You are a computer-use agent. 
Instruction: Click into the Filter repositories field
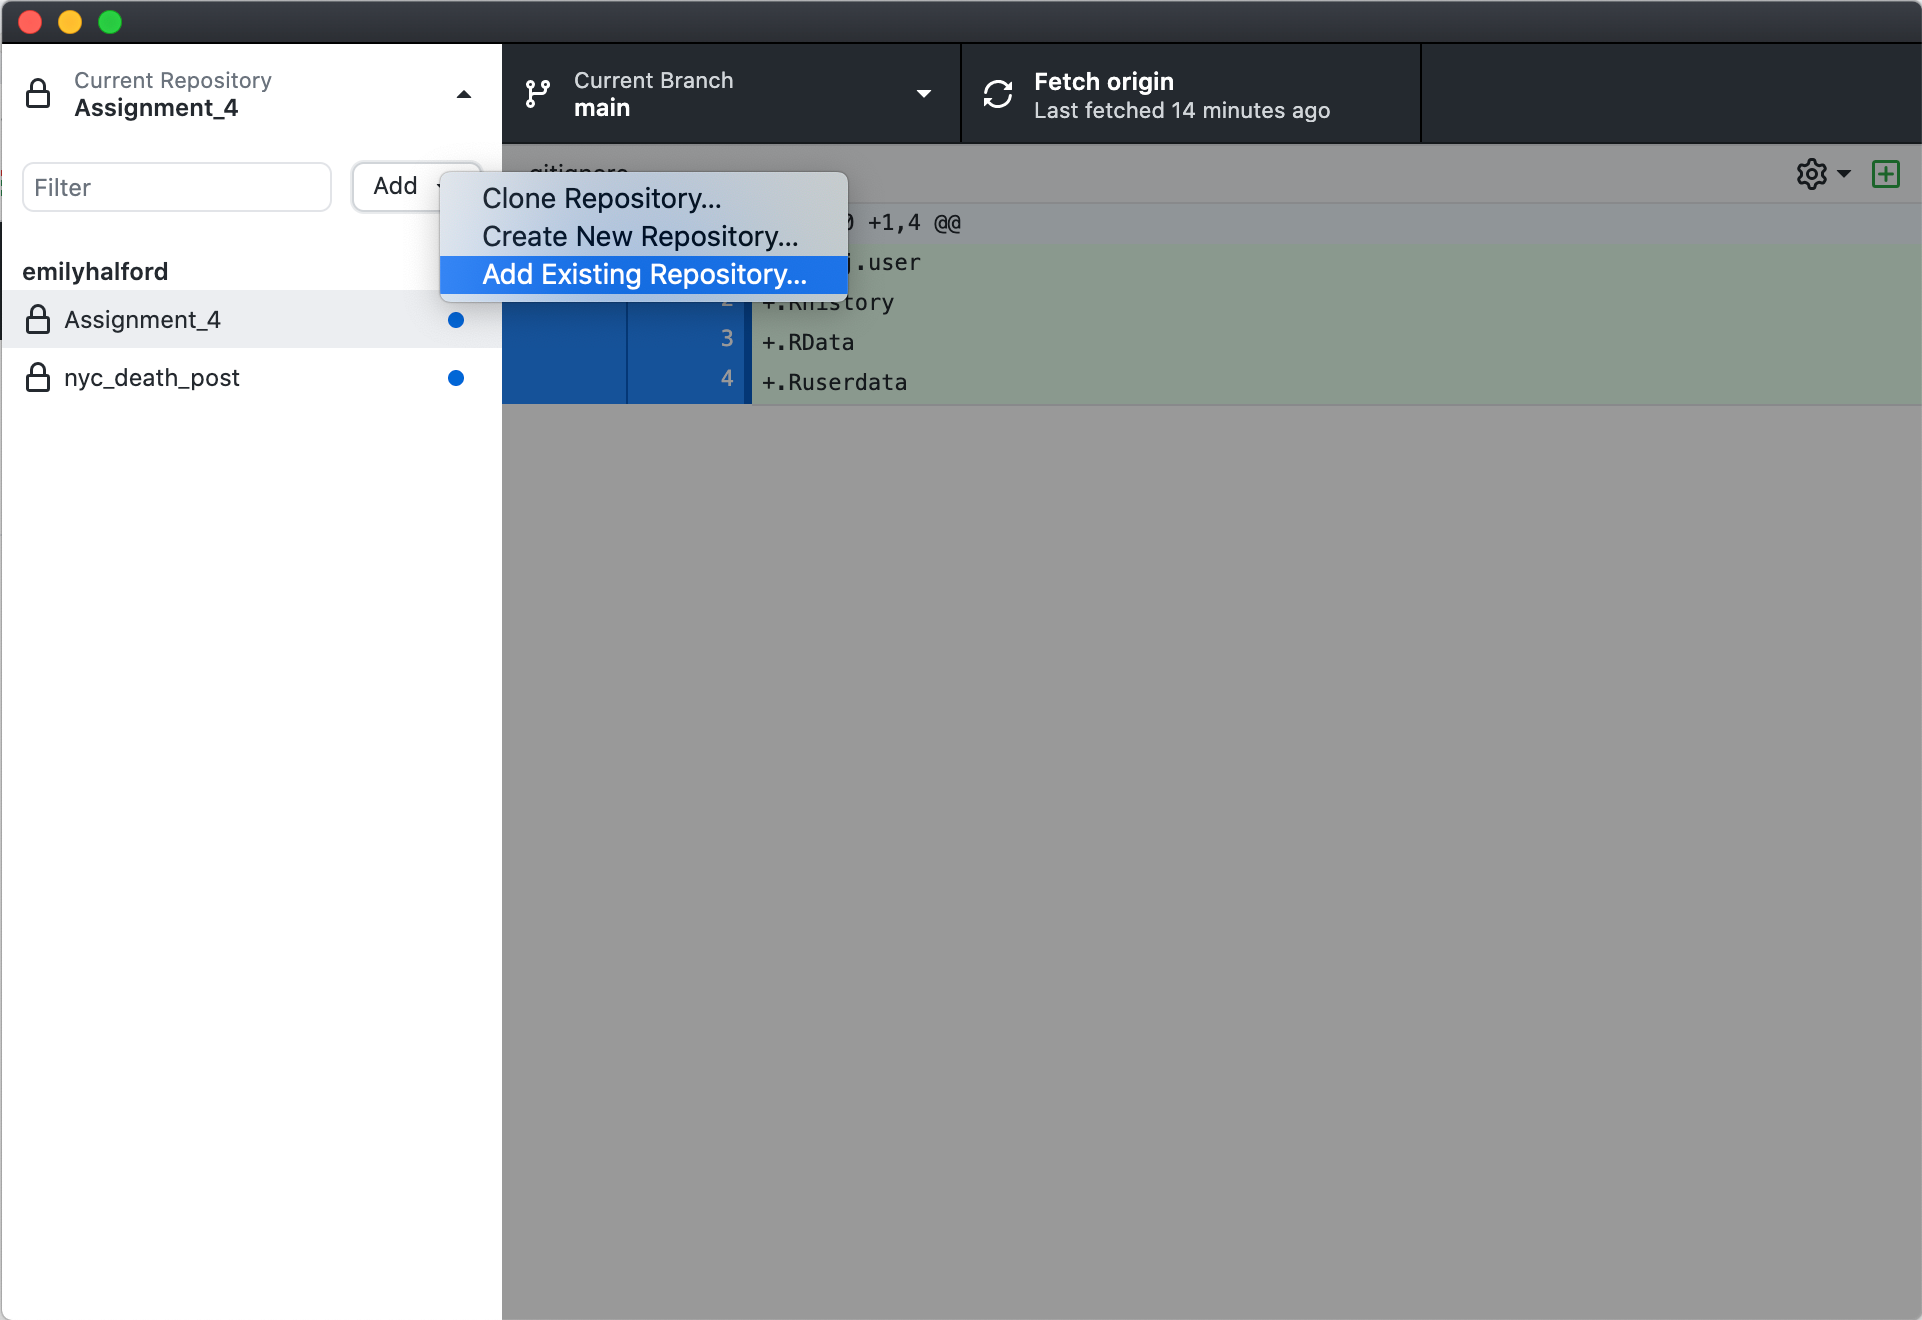(x=177, y=187)
